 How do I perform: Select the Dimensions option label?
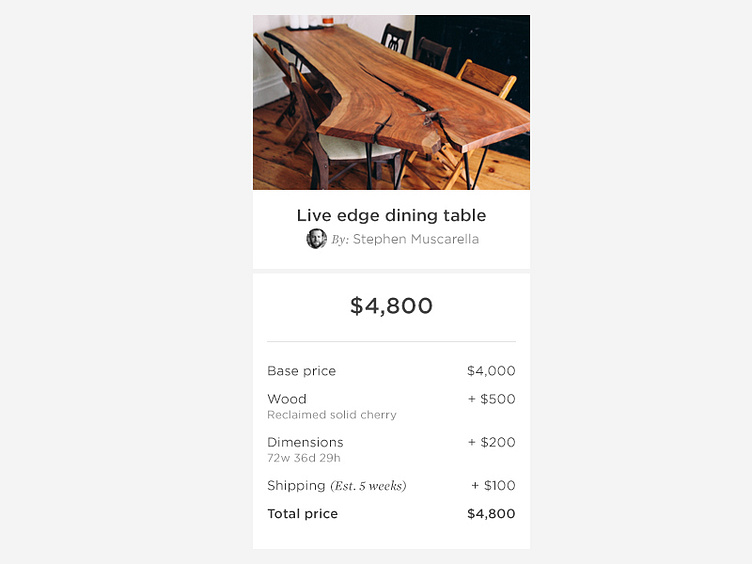[x=305, y=442]
